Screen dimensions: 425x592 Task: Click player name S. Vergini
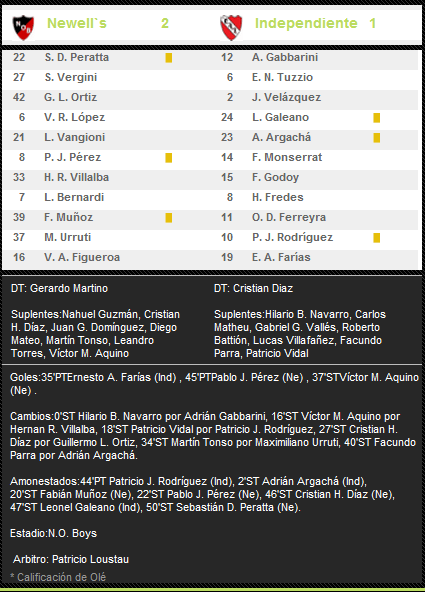[x=71, y=77]
